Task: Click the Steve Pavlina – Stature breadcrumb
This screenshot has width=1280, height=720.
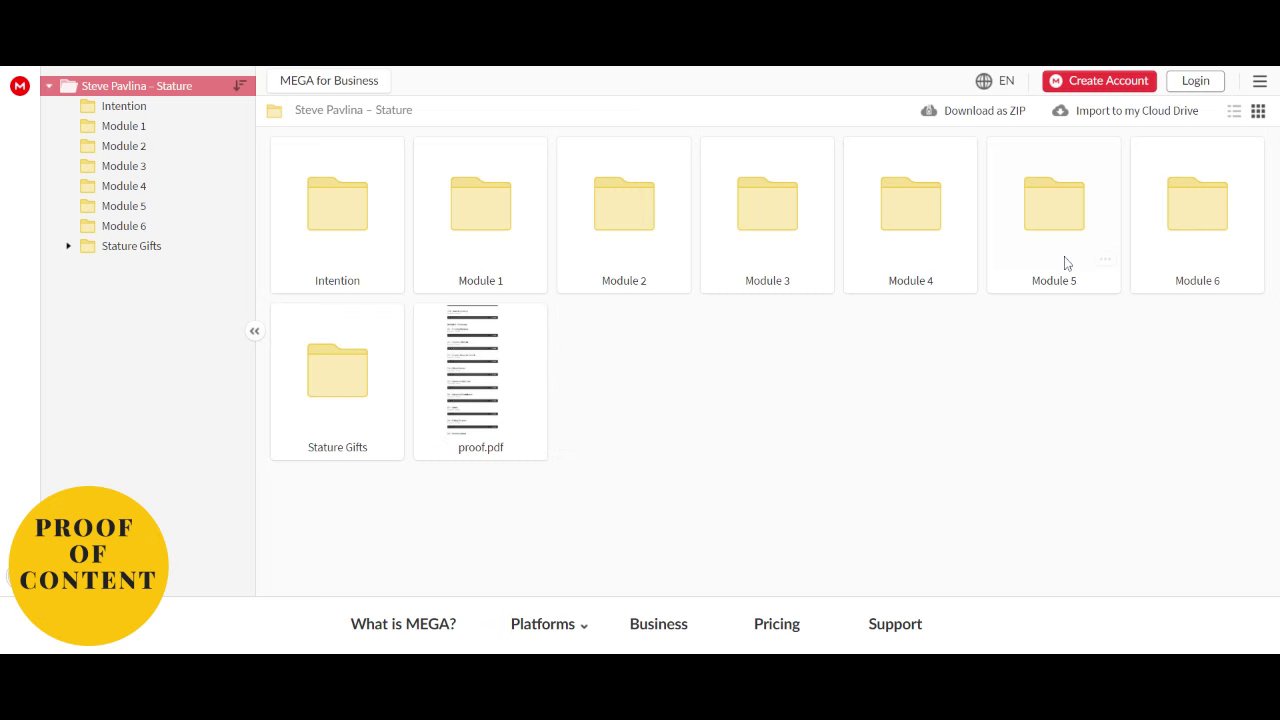Action: 353,110
